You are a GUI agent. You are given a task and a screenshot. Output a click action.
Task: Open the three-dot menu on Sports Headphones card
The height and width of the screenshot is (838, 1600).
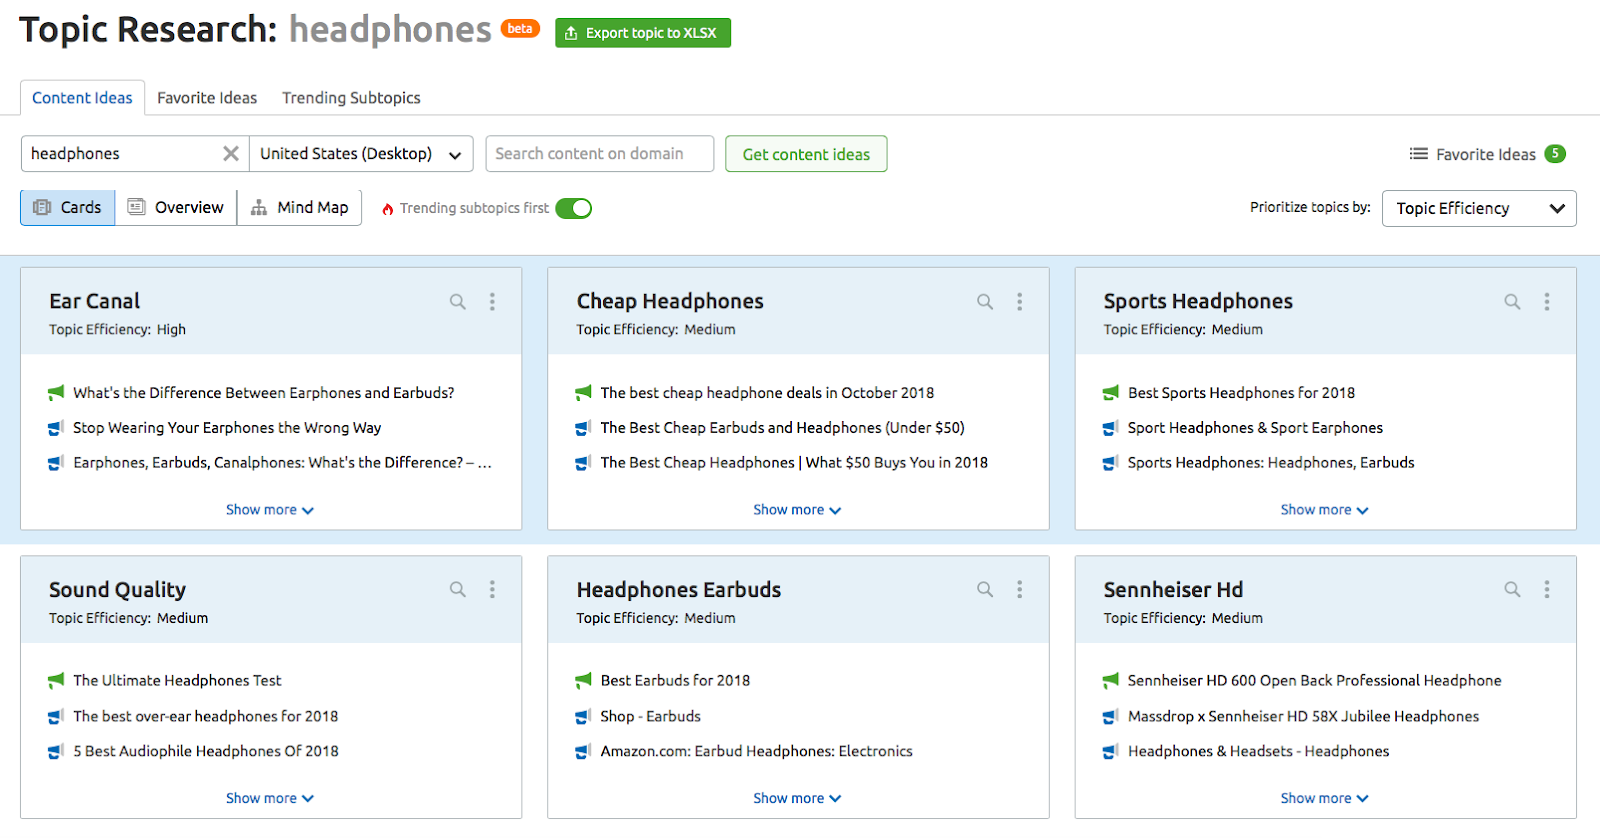tap(1547, 302)
